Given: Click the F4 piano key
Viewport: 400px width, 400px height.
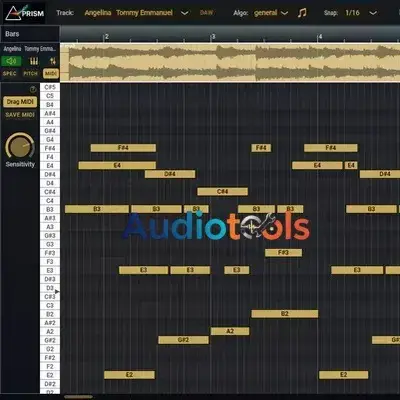Looking at the screenshot, I should point(50,157).
